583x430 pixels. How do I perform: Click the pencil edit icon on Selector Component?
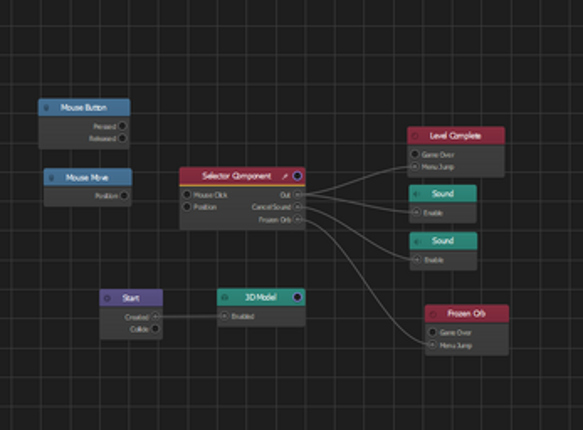[x=285, y=177]
